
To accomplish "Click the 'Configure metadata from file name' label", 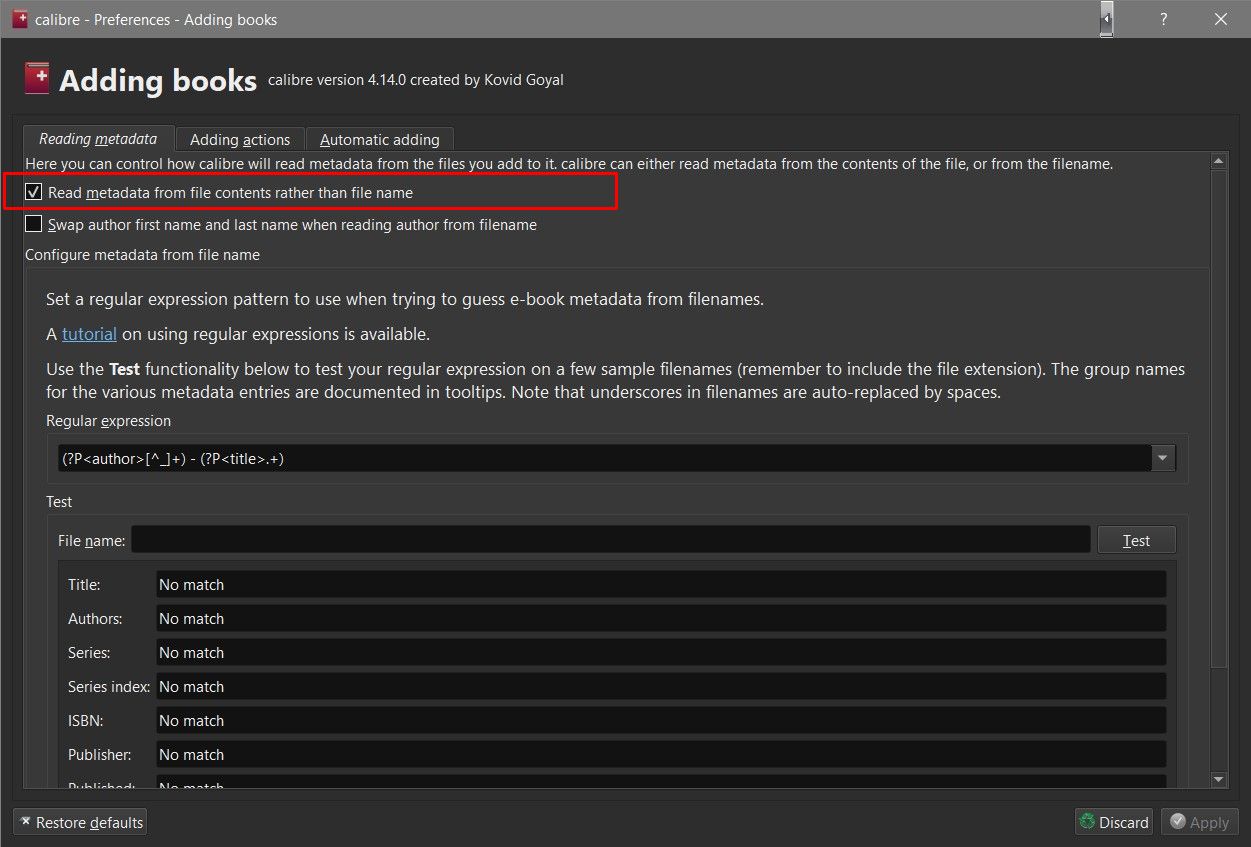I will [142, 255].
